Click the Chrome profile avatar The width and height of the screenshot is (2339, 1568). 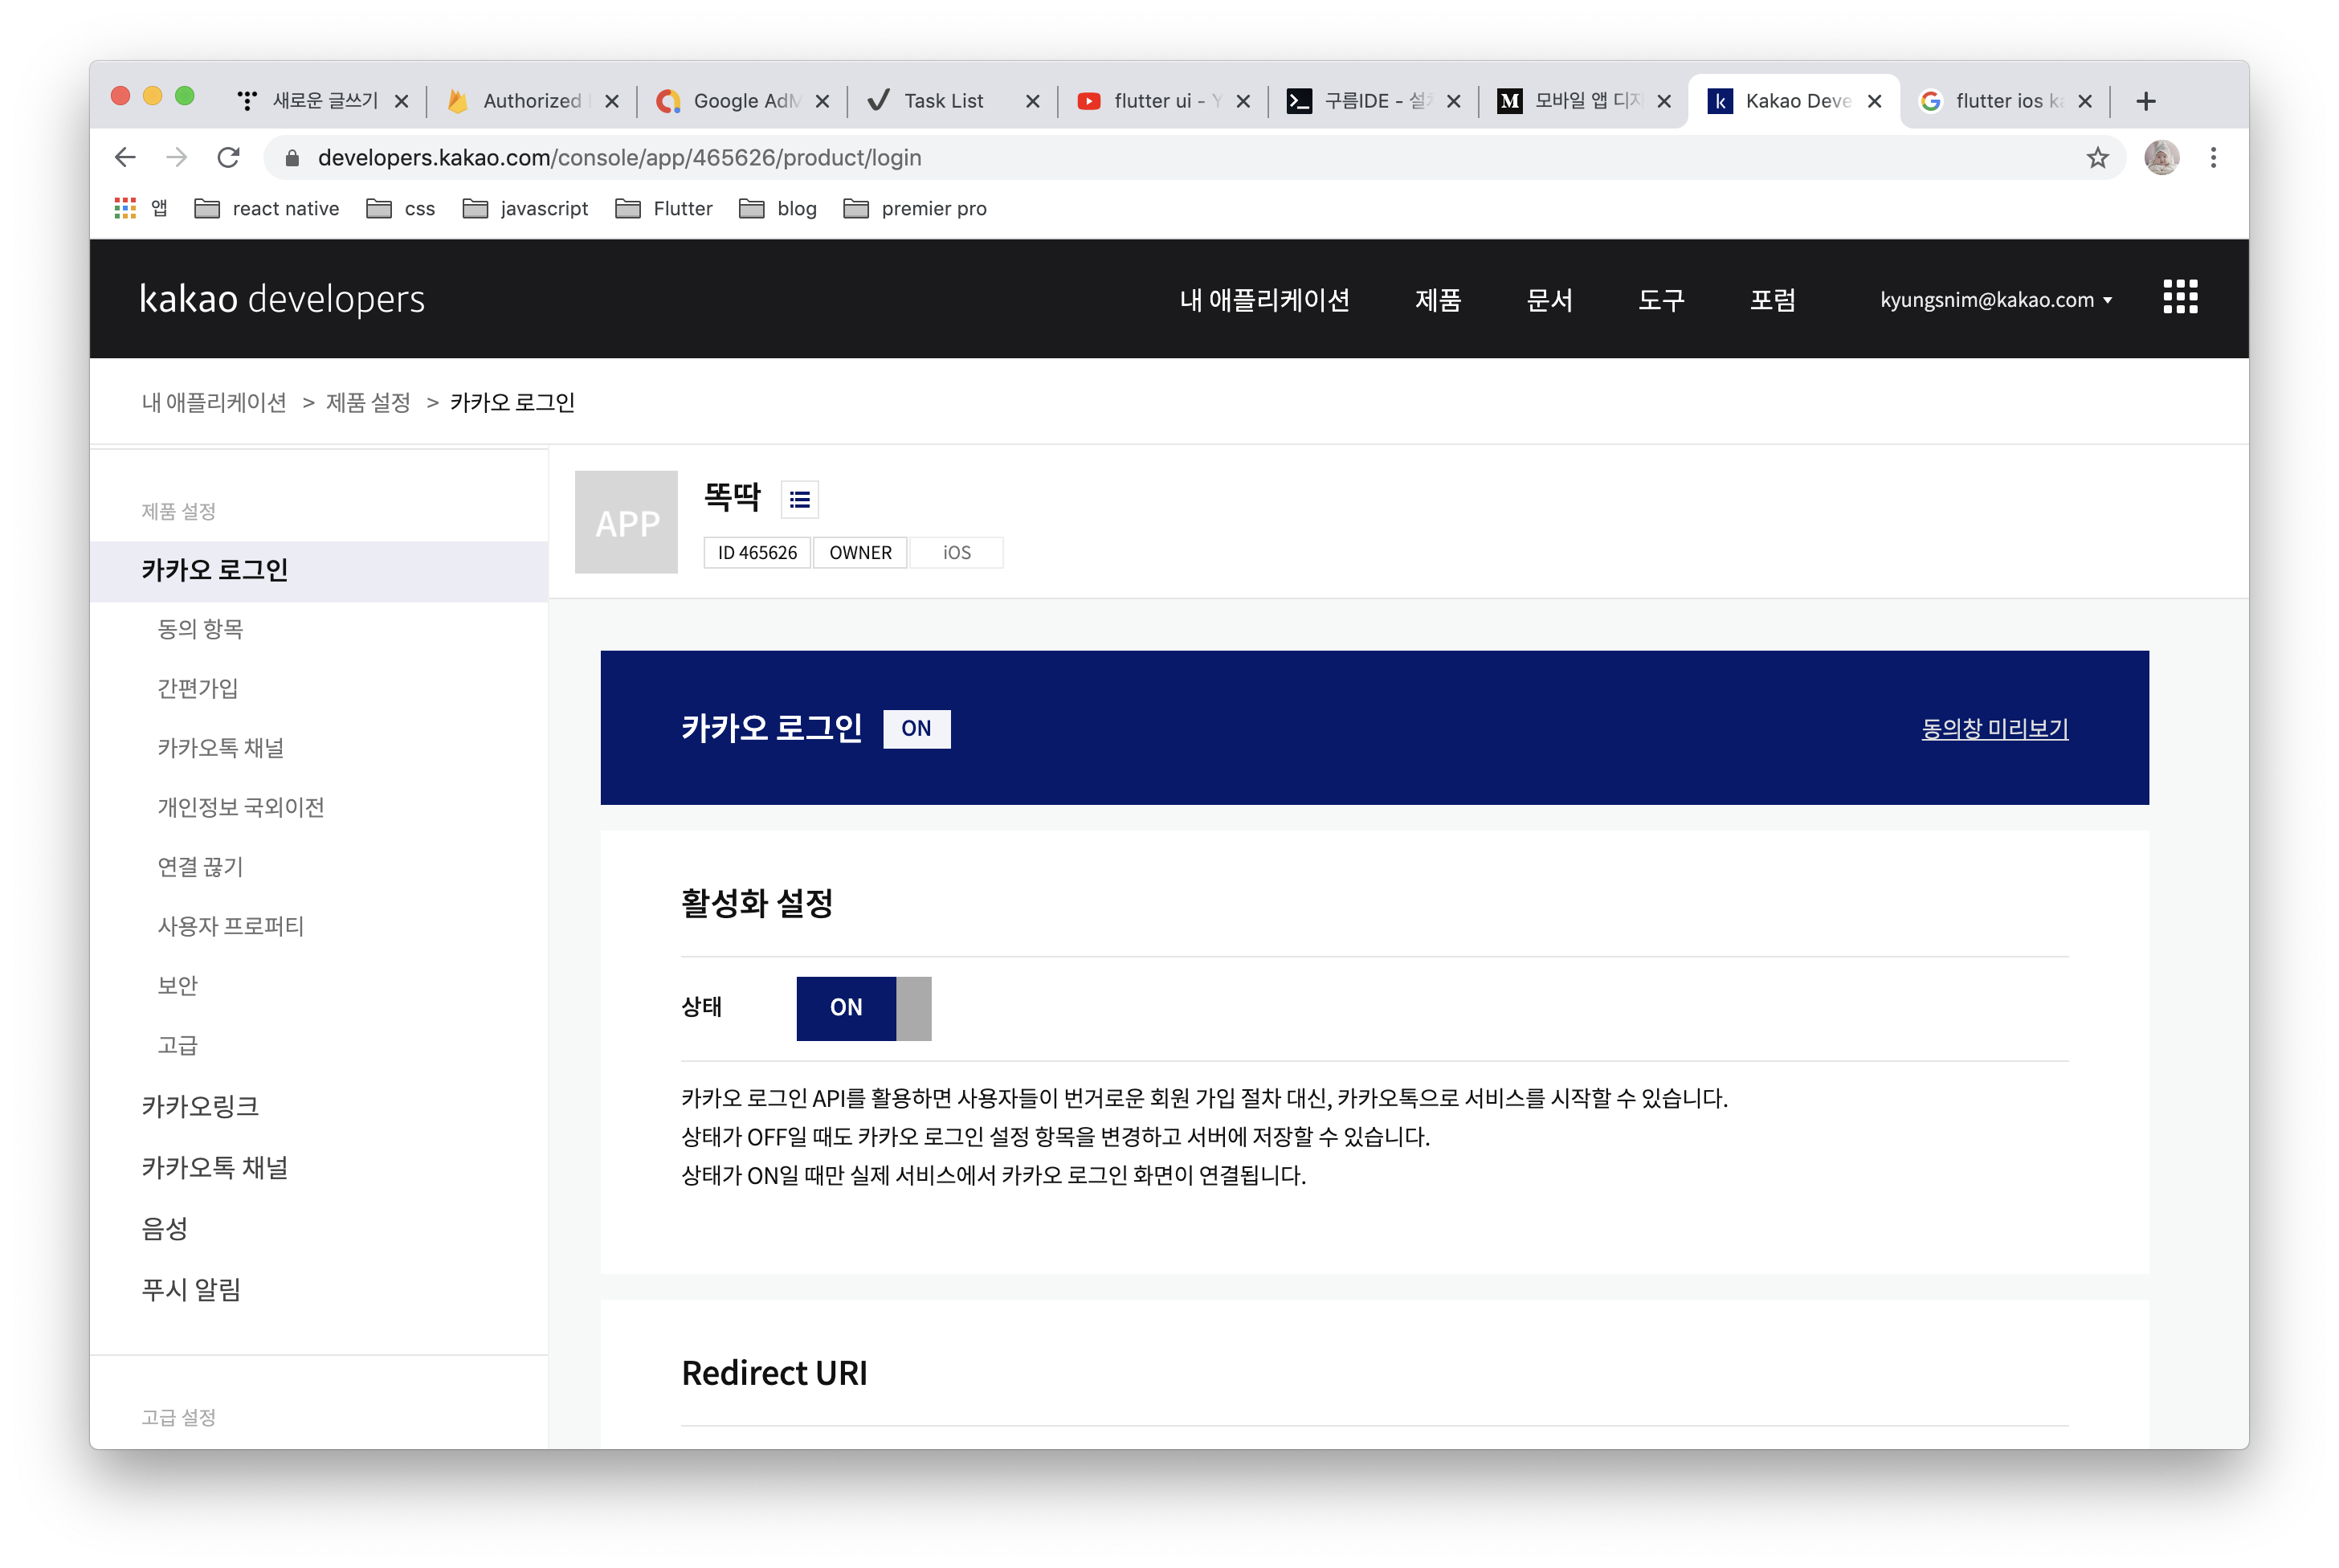pos(2161,158)
